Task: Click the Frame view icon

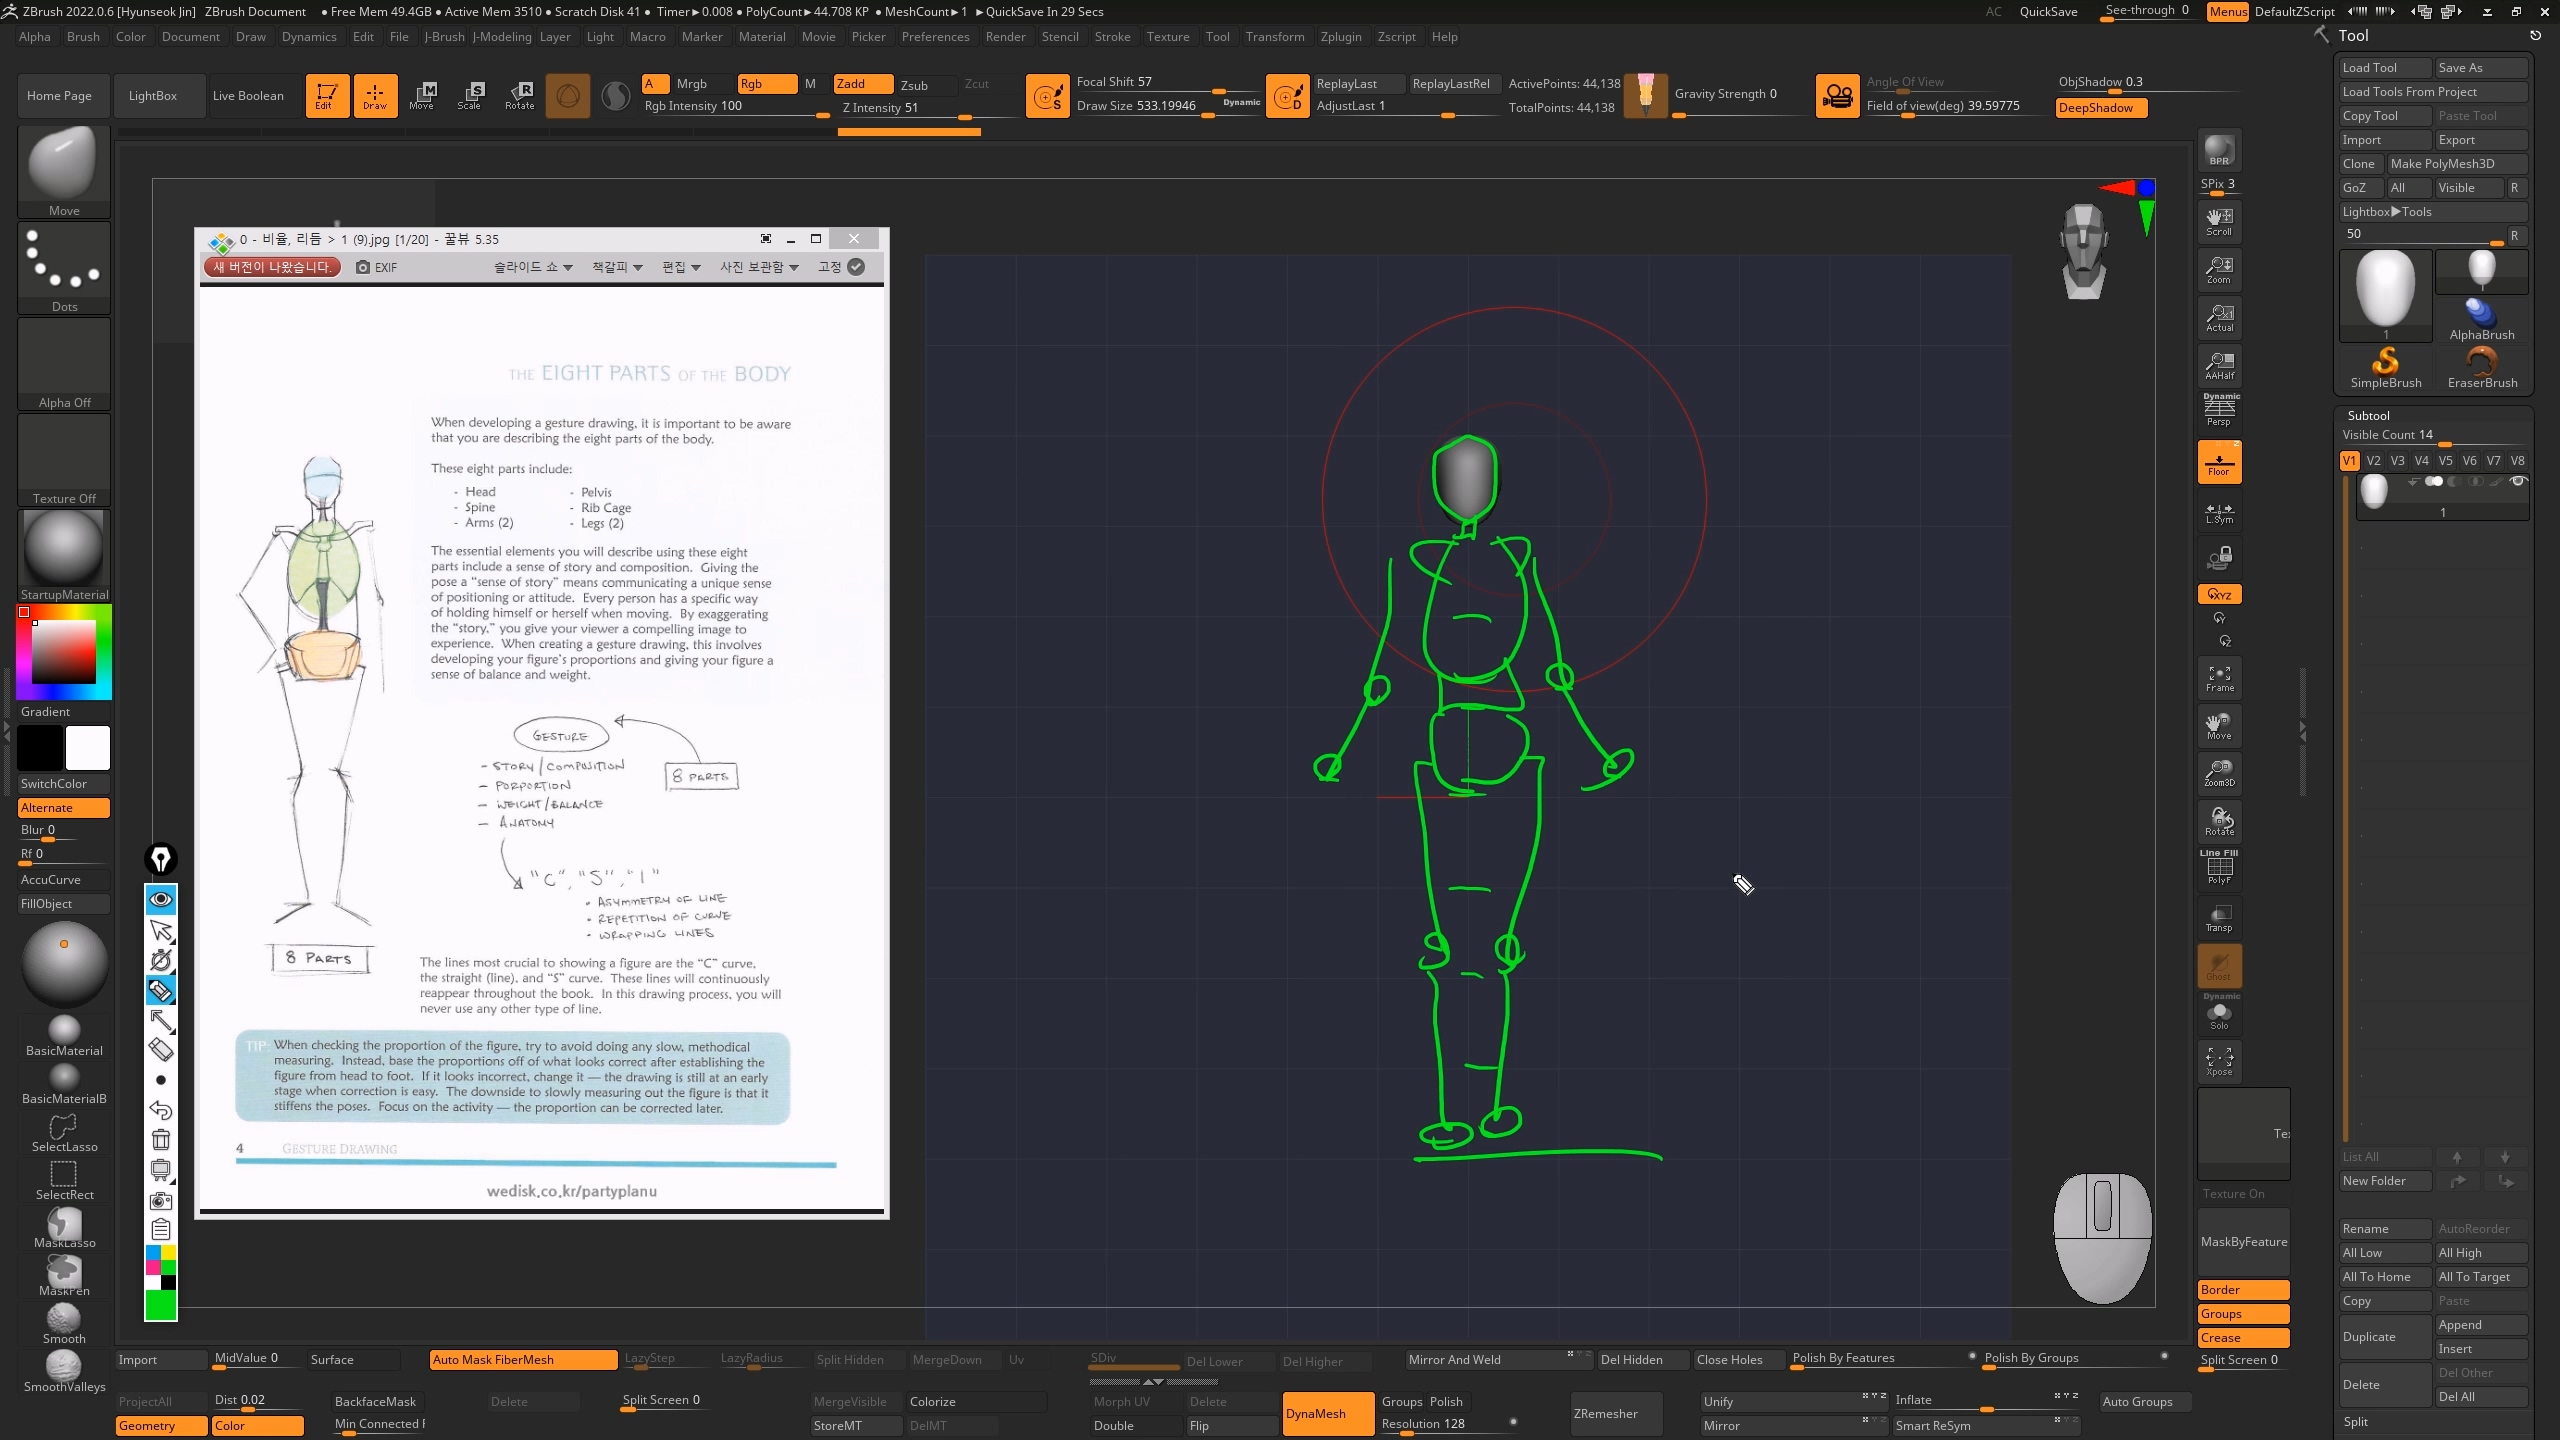Action: [2219, 678]
